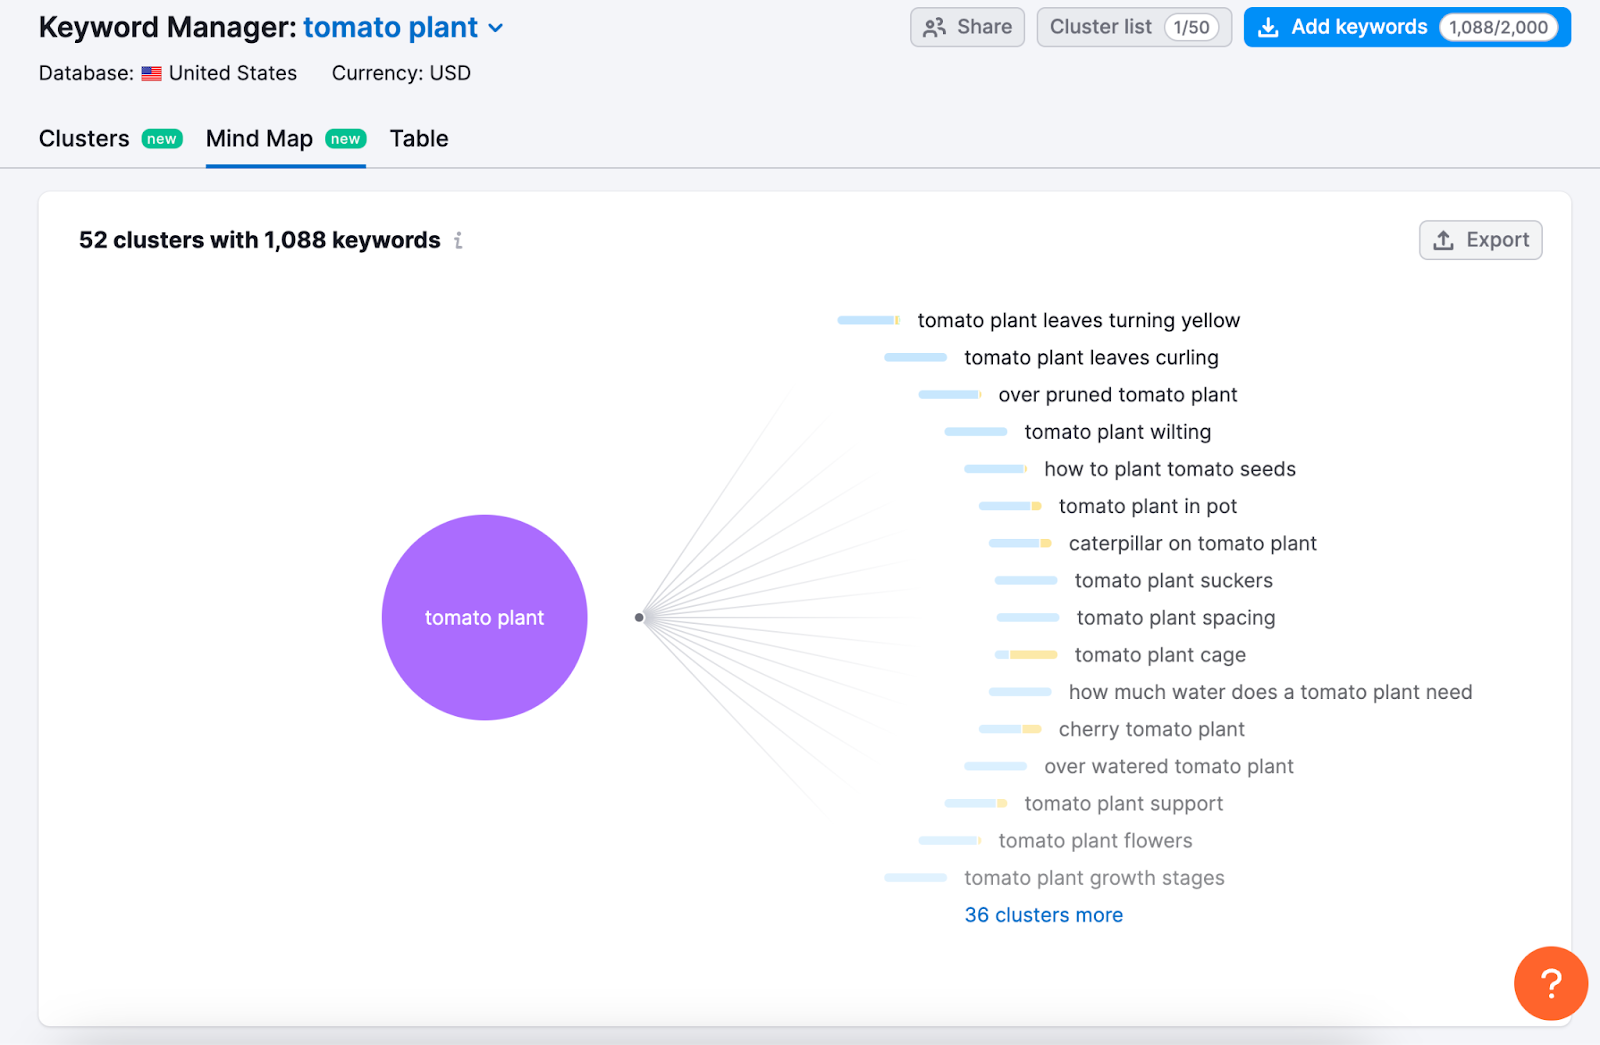Open the Table tab
Viewport: 1600px width, 1045px height.
pos(419,138)
